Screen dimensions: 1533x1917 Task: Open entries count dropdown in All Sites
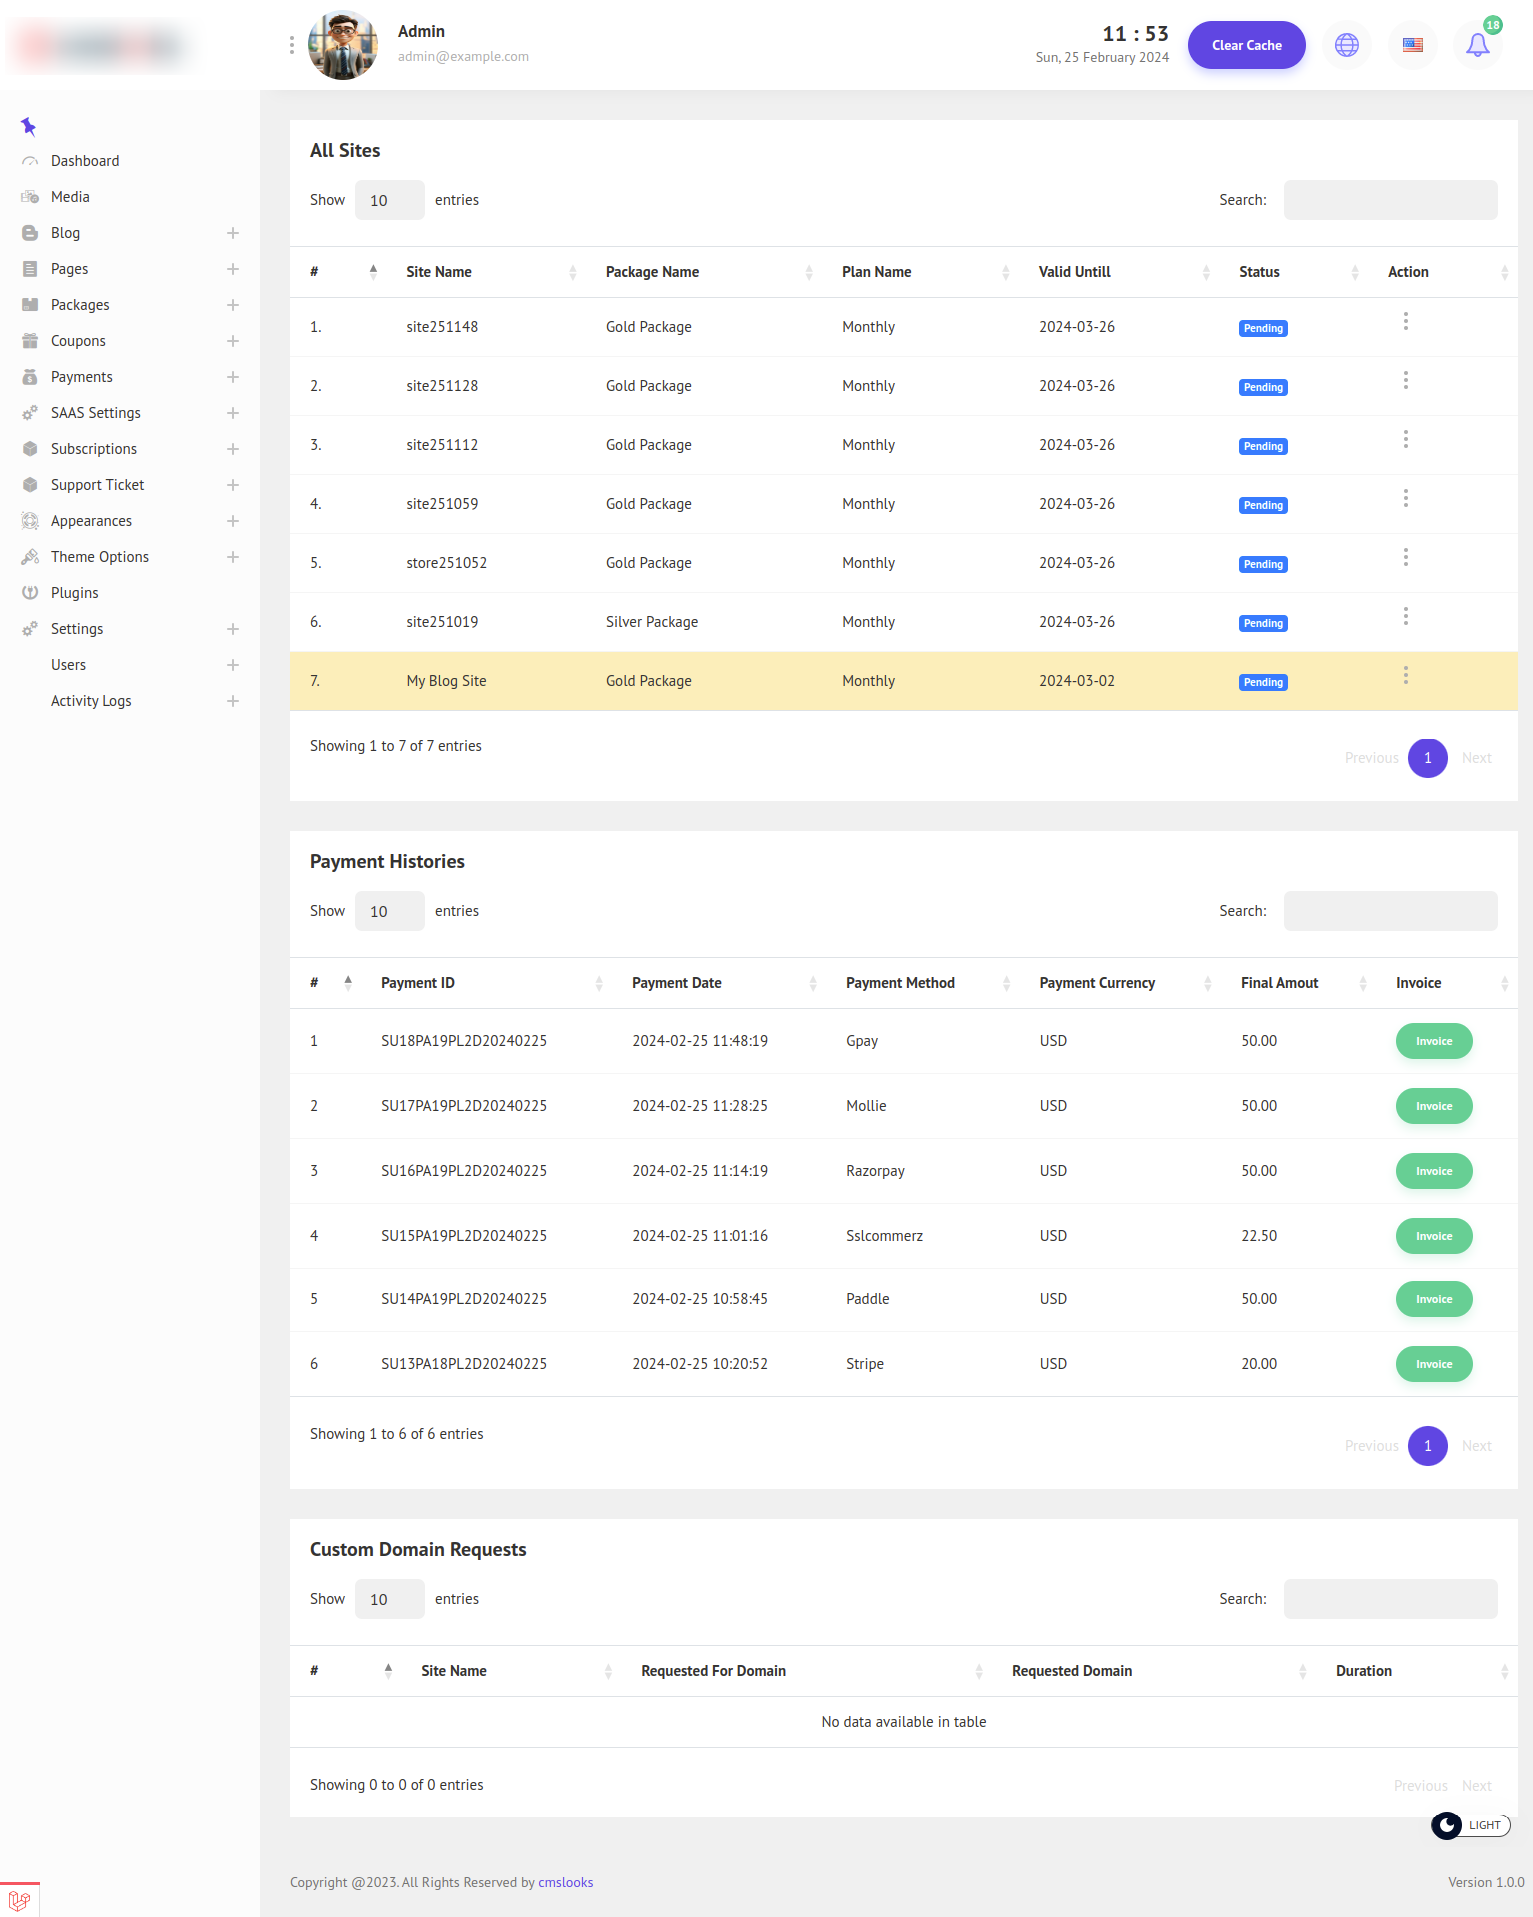coord(389,200)
